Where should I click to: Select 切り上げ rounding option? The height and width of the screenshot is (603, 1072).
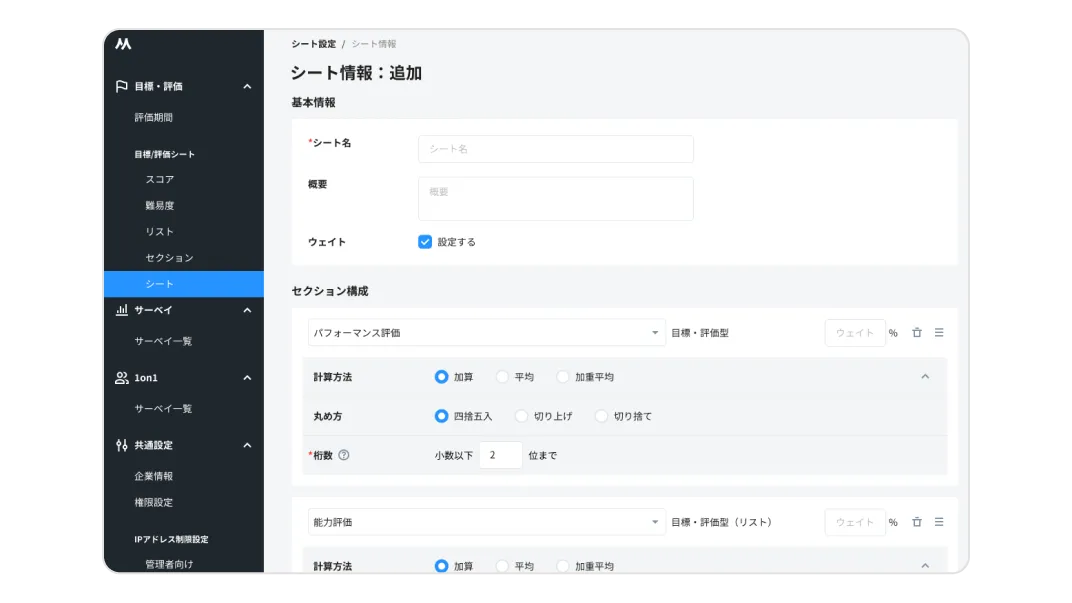point(521,416)
